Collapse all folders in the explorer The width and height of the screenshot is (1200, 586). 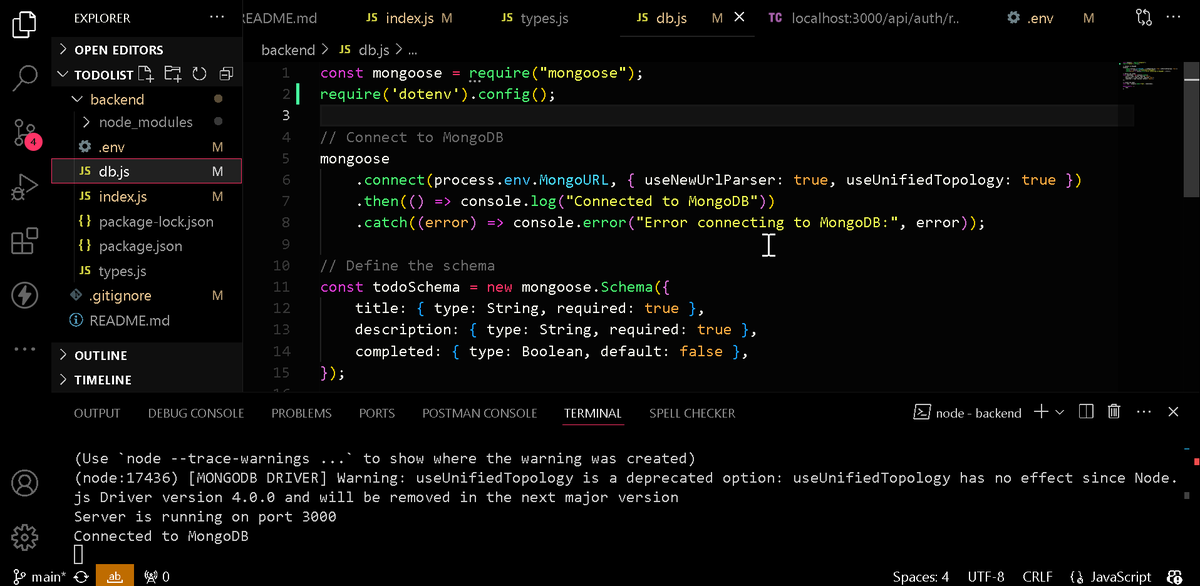[225, 74]
